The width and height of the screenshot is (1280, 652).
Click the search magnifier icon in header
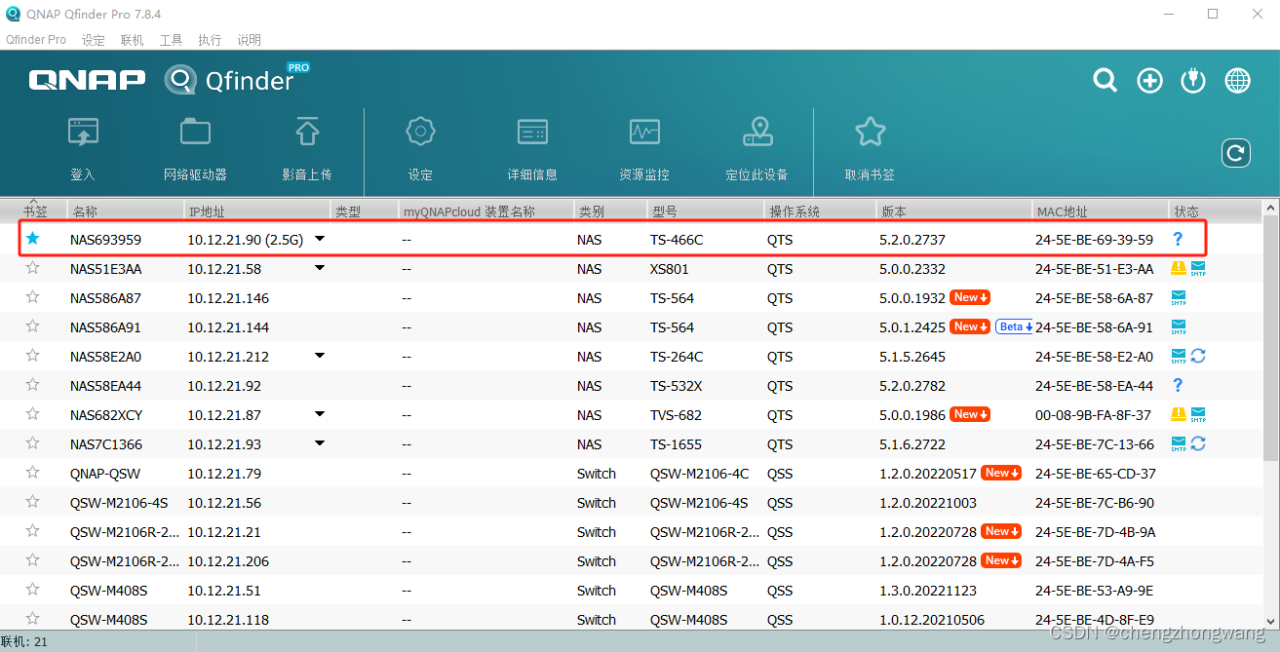click(1105, 81)
